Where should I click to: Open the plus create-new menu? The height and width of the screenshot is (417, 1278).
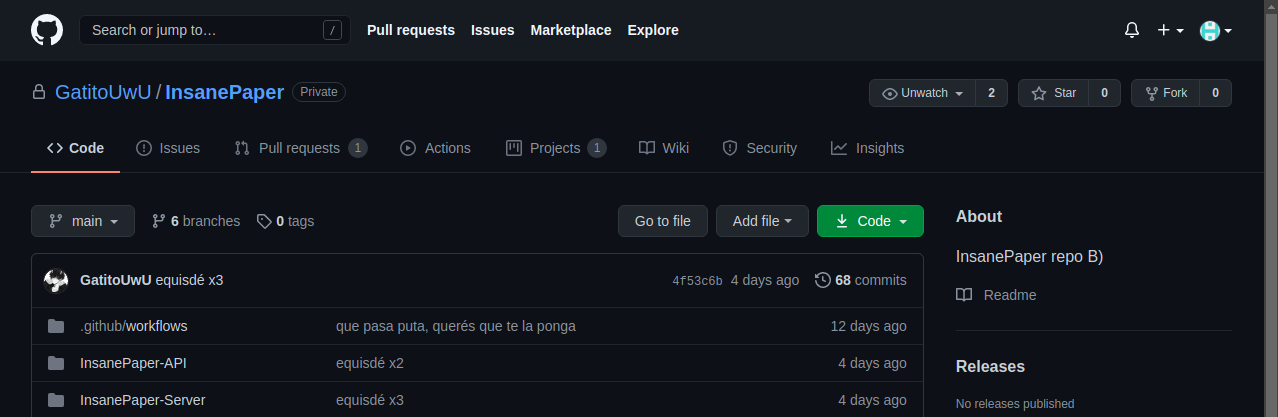[1170, 30]
